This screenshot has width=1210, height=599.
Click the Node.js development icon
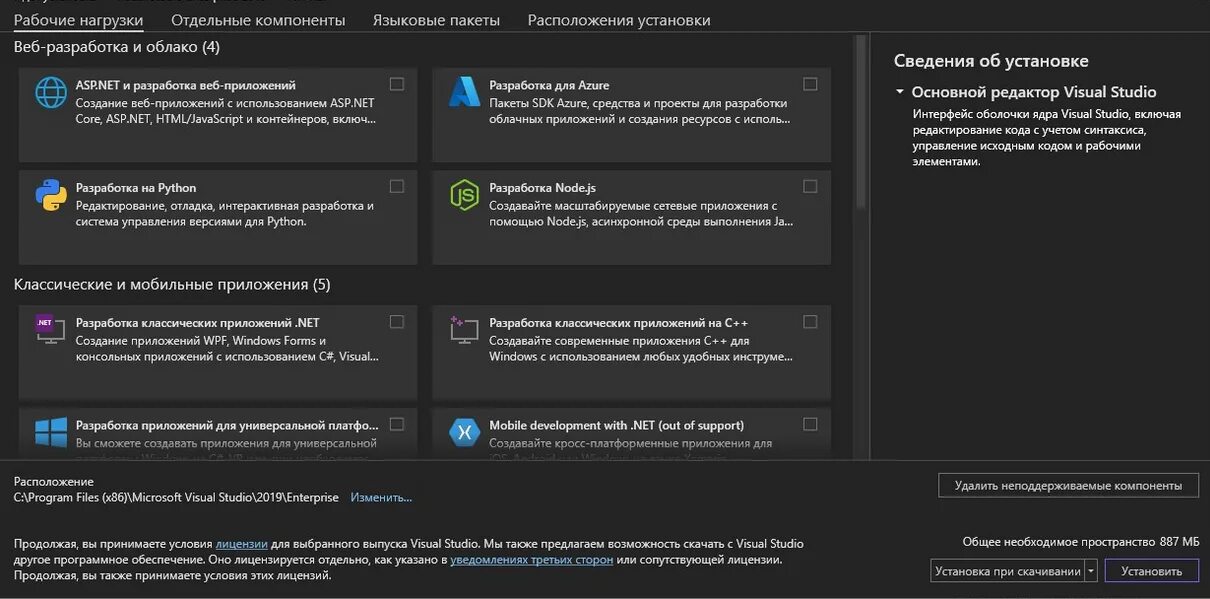click(x=464, y=195)
